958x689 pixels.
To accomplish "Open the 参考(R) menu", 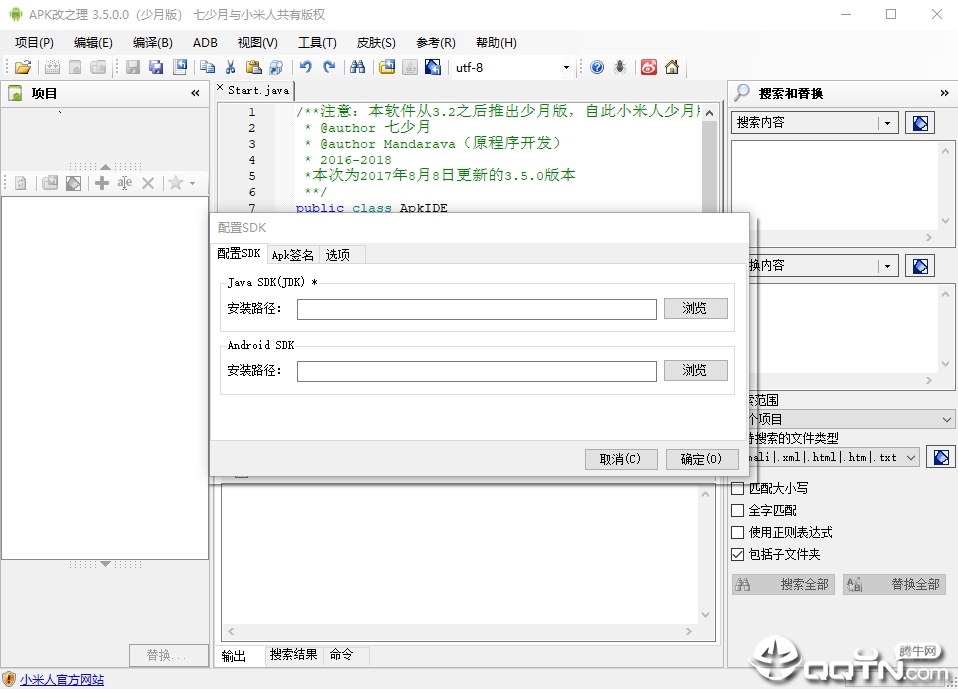I will pyautogui.click(x=436, y=42).
